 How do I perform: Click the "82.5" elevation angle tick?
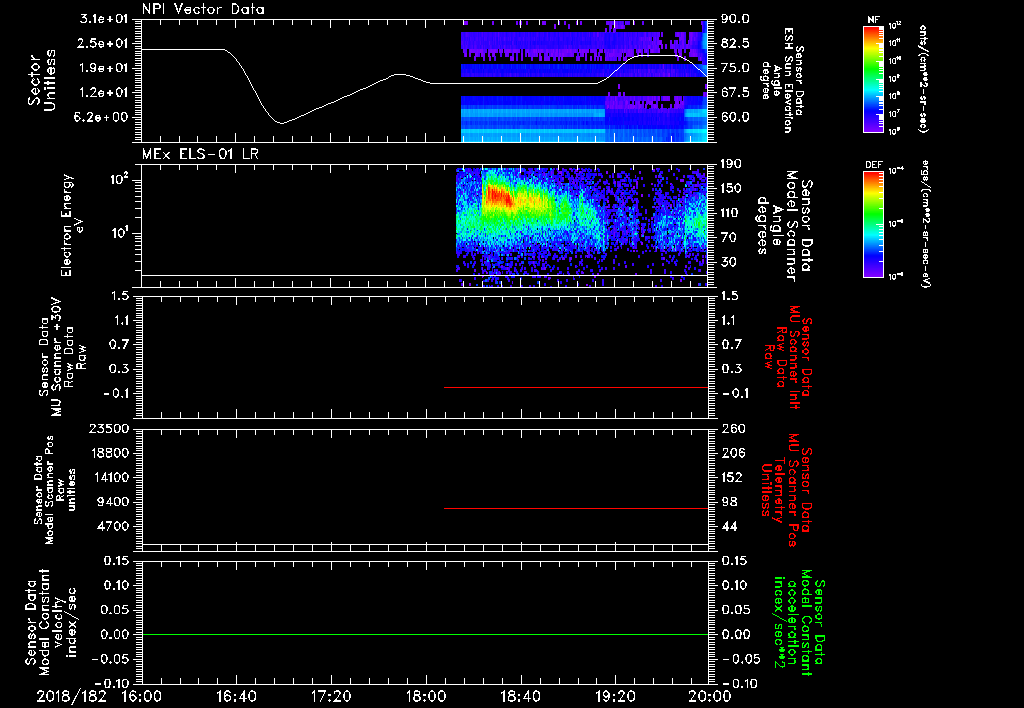pos(735,43)
